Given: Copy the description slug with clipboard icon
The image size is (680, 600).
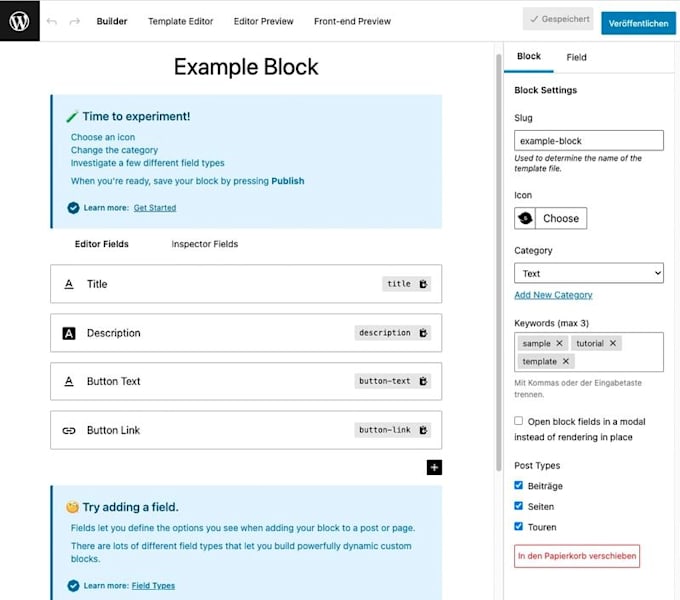Looking at the screenshot, I should pyautogui.click(x=423, y=333).
